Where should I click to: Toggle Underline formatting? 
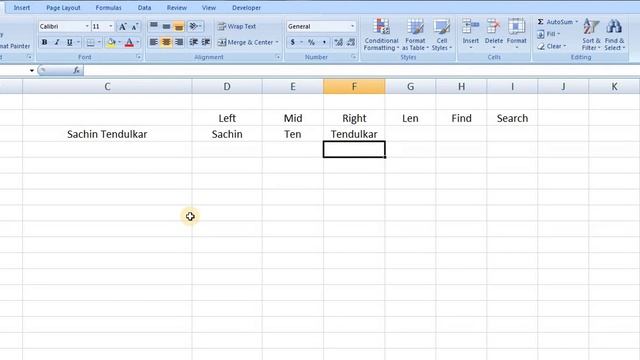point(70,42)
